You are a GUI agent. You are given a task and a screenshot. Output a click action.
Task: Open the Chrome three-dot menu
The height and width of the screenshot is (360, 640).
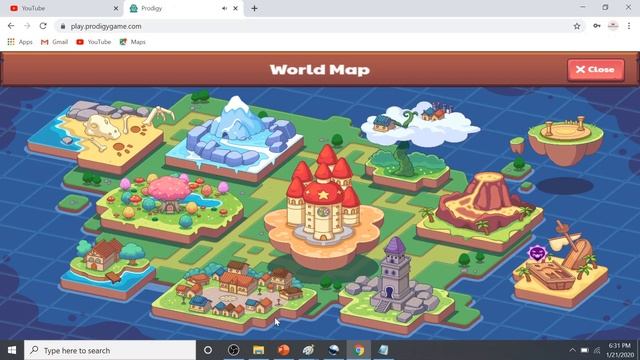[x=629, y=26]
